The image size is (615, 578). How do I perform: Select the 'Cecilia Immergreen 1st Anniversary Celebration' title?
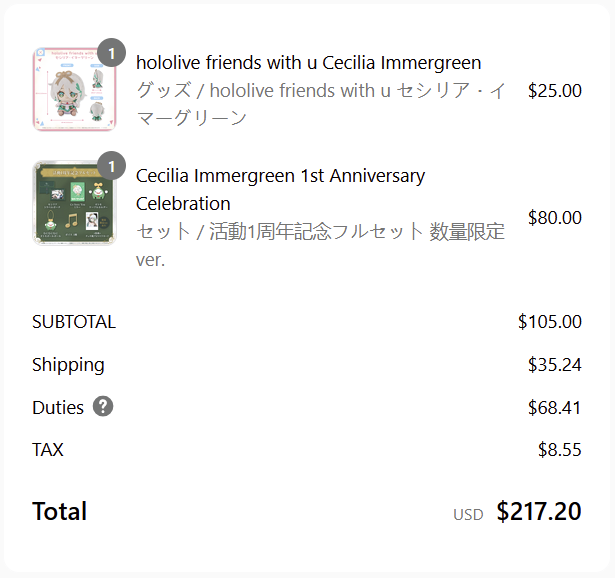point(280,189)
